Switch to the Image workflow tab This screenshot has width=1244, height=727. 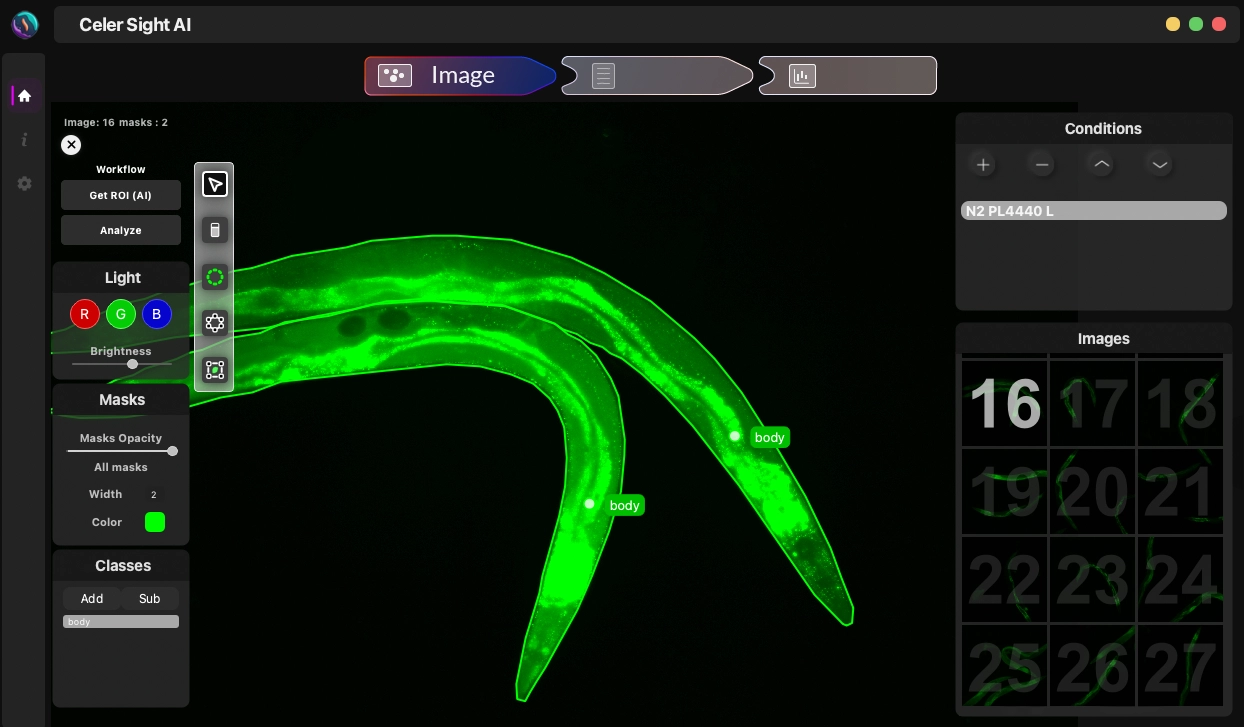tap(459, 76)
